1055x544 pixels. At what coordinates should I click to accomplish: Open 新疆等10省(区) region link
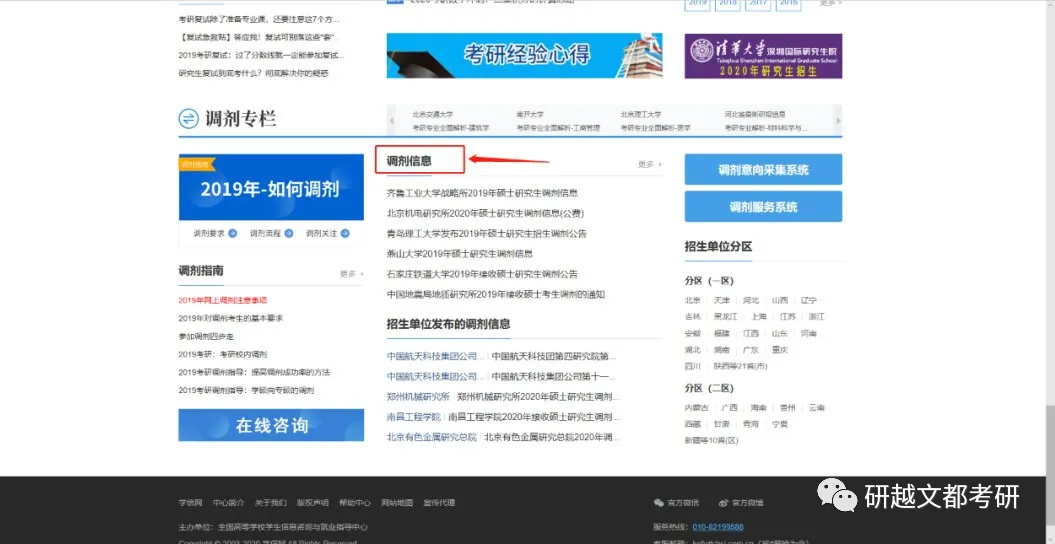pyautogui.click(x=711, y=440)
